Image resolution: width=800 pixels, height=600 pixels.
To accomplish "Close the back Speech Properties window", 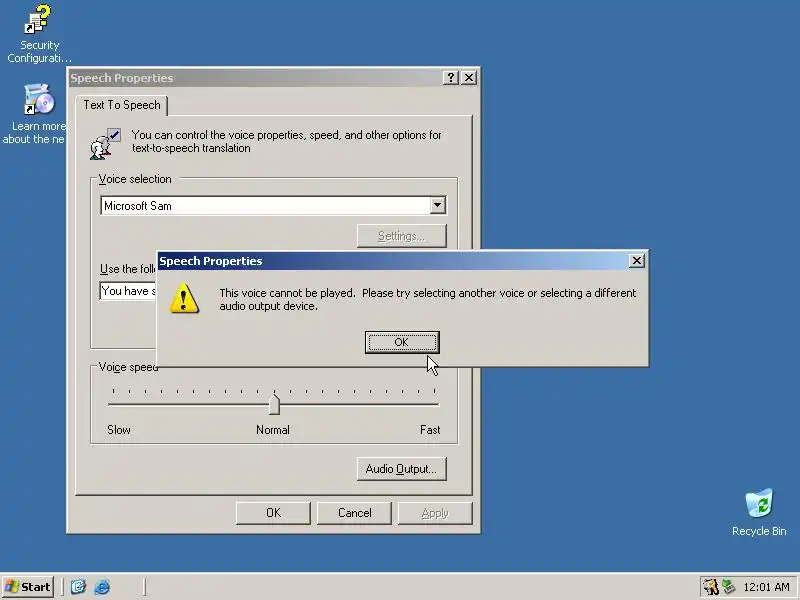I will 469,78.
